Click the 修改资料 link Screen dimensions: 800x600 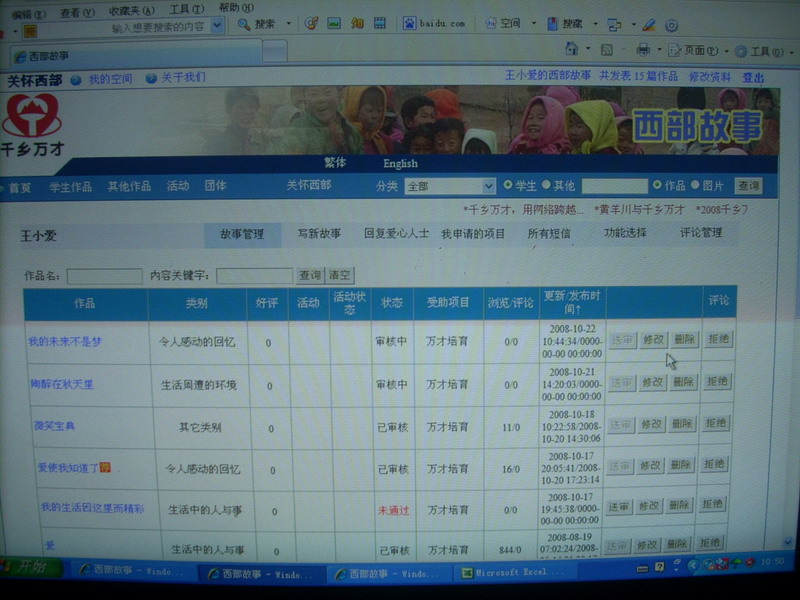(x=709, y=77)
